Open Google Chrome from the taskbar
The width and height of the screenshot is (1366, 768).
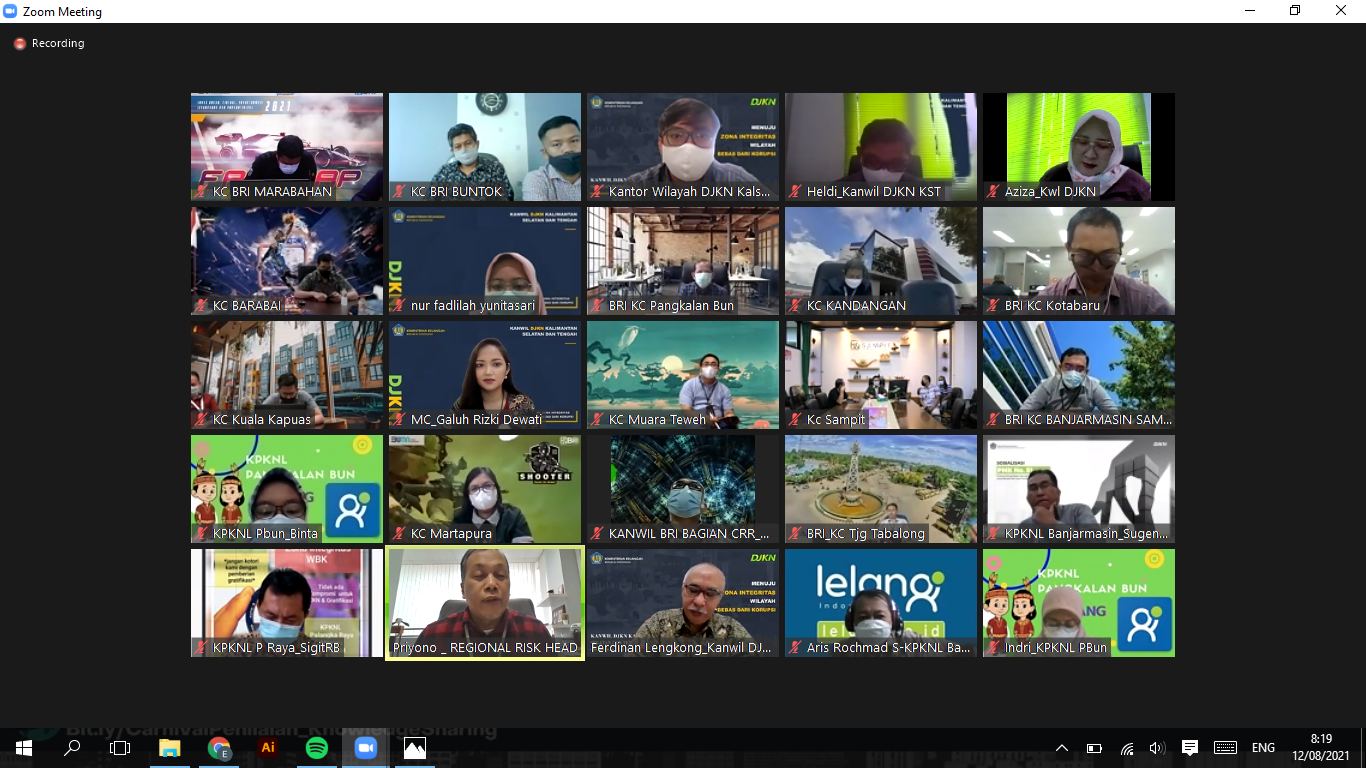coord(219,748)
